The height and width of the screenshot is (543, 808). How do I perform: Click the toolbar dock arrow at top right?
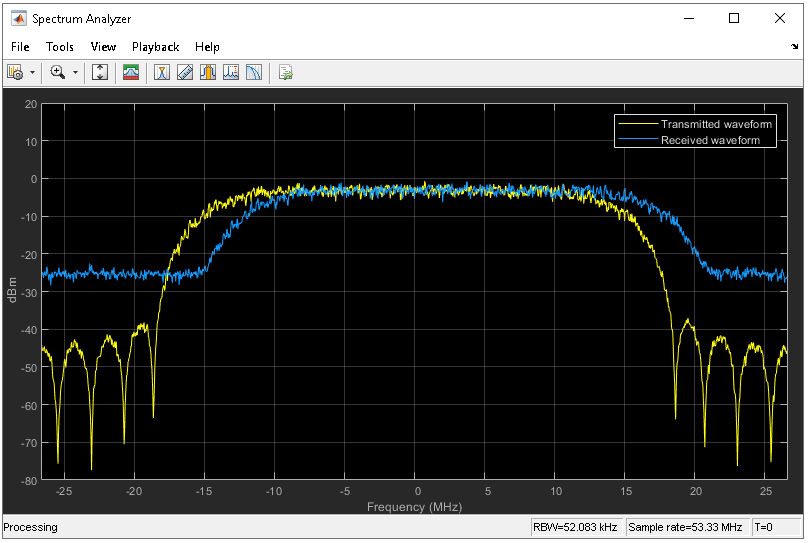794,47
